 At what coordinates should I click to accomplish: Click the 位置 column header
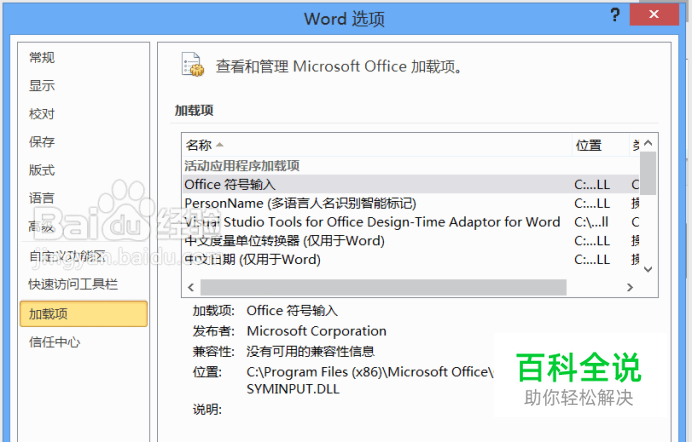[601, 145]
